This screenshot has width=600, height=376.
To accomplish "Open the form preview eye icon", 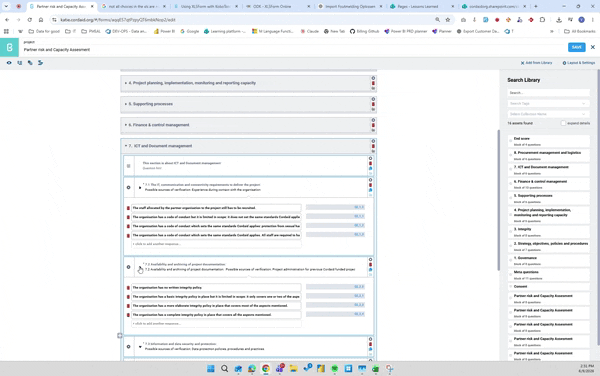I will [x=9, y=63].
